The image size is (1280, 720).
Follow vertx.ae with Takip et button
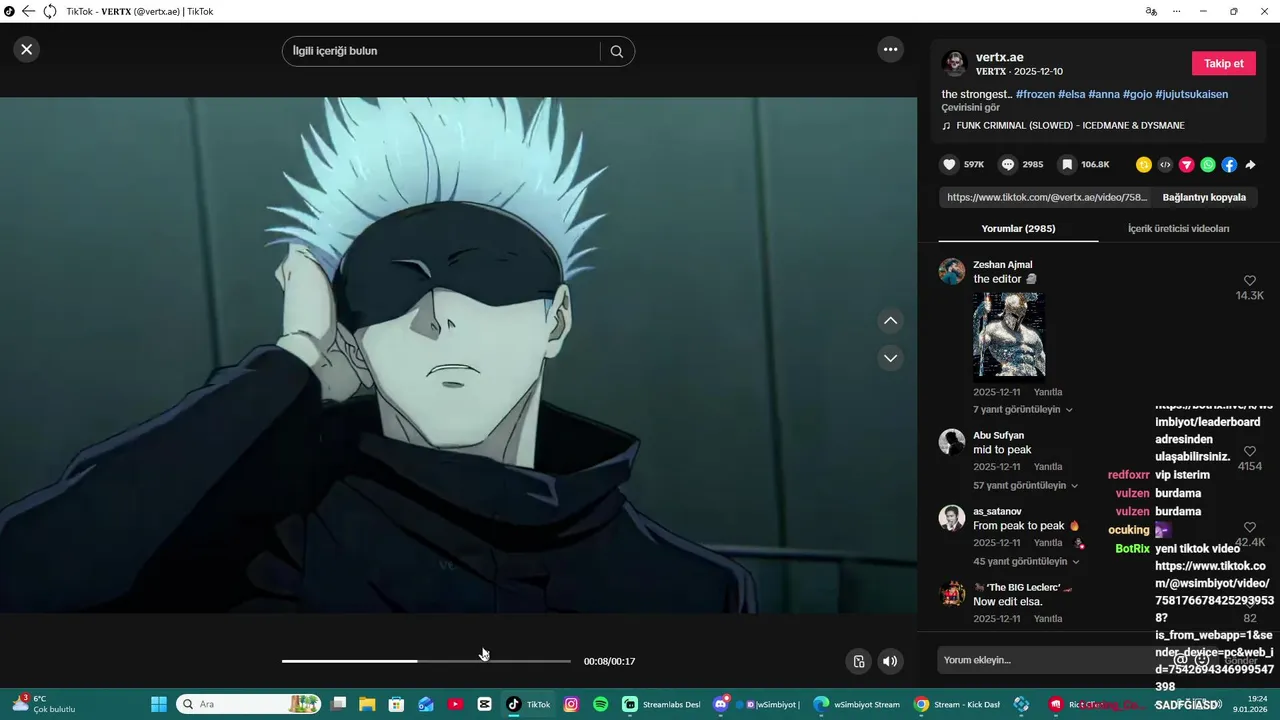click(x=1223, y=63)
